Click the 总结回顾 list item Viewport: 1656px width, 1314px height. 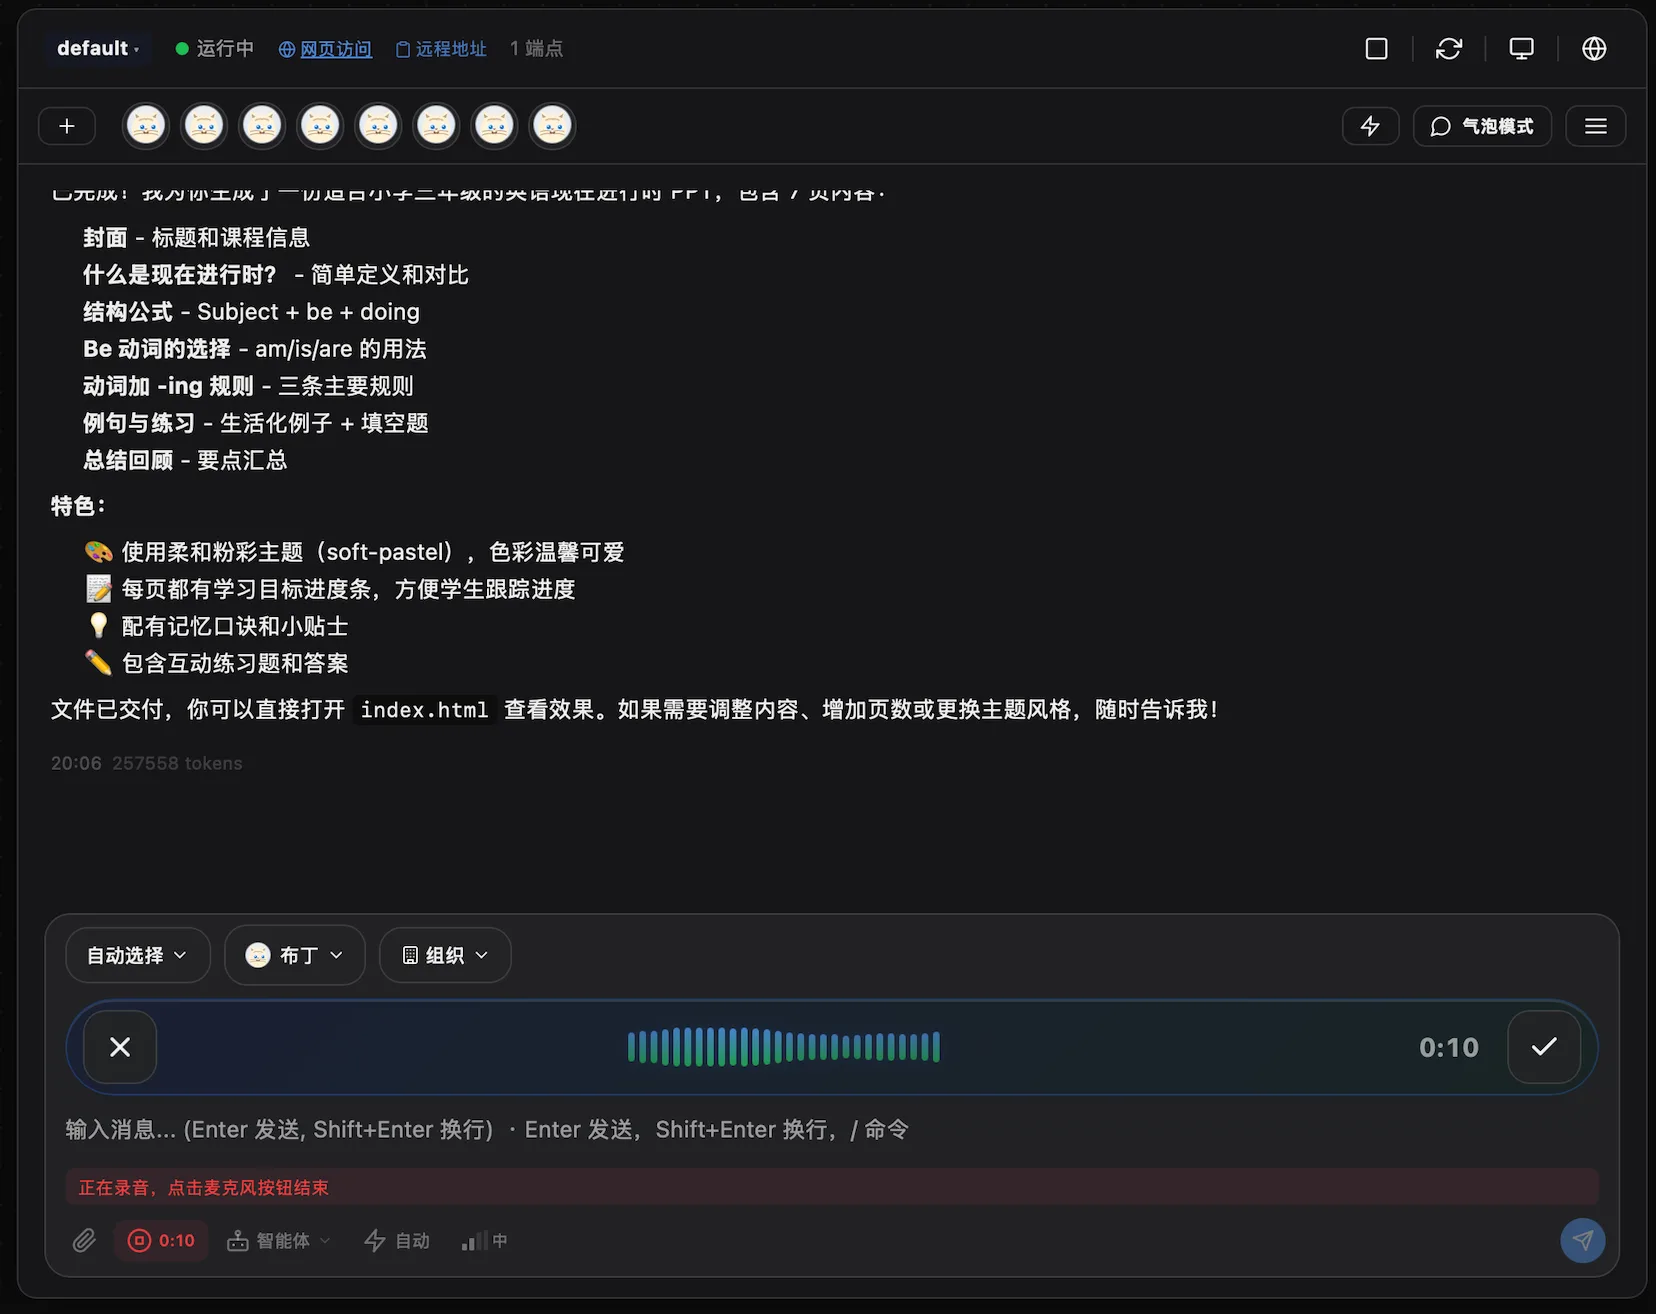pyautogui.click(x=185, y=460)
